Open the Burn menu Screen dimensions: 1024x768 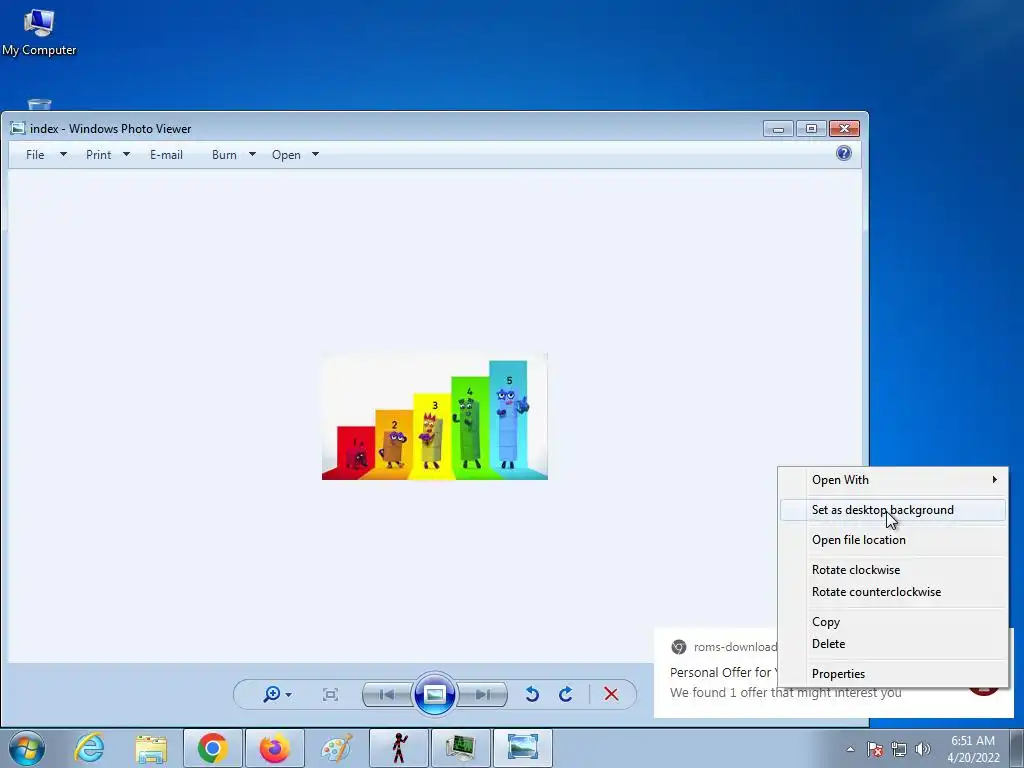coord(224,155)
